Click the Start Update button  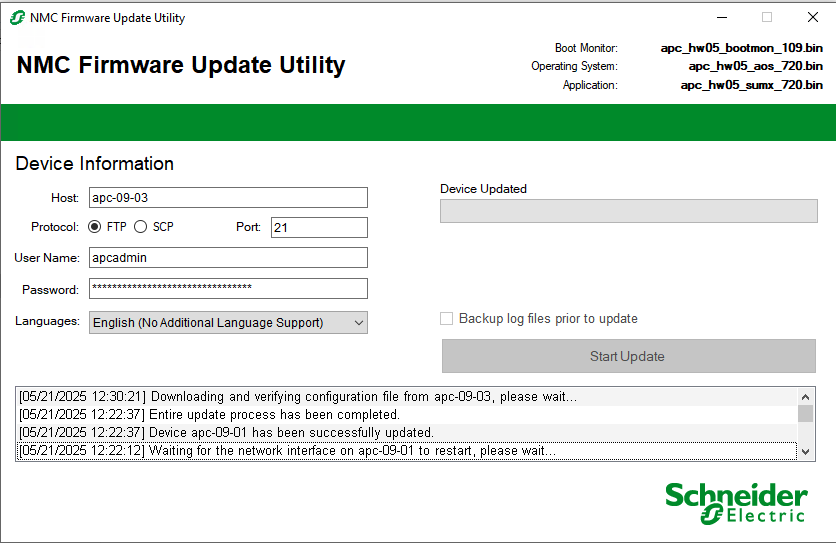click(629, 356)
